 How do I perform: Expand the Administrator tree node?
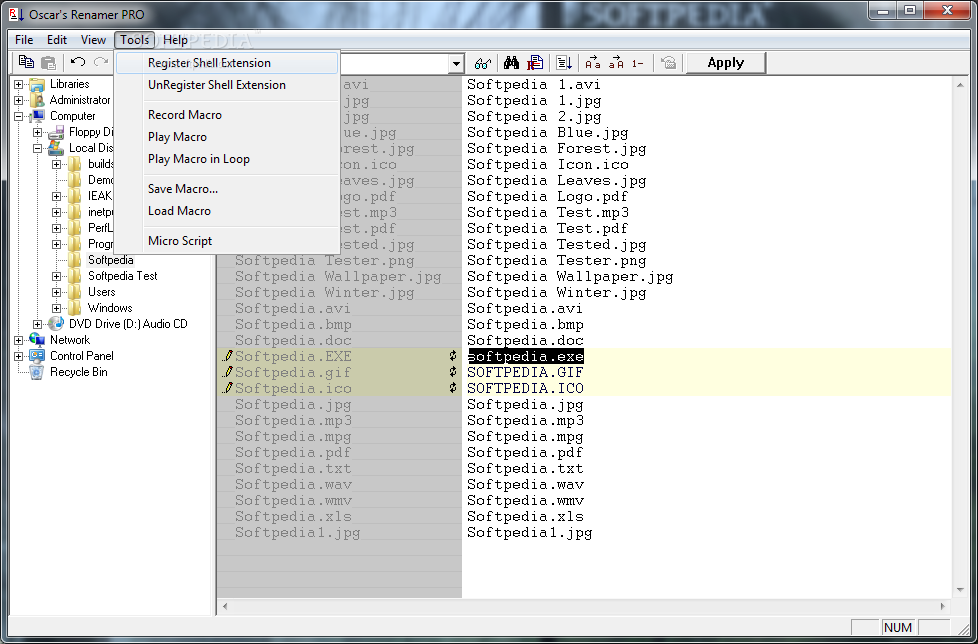pos(19,100)
